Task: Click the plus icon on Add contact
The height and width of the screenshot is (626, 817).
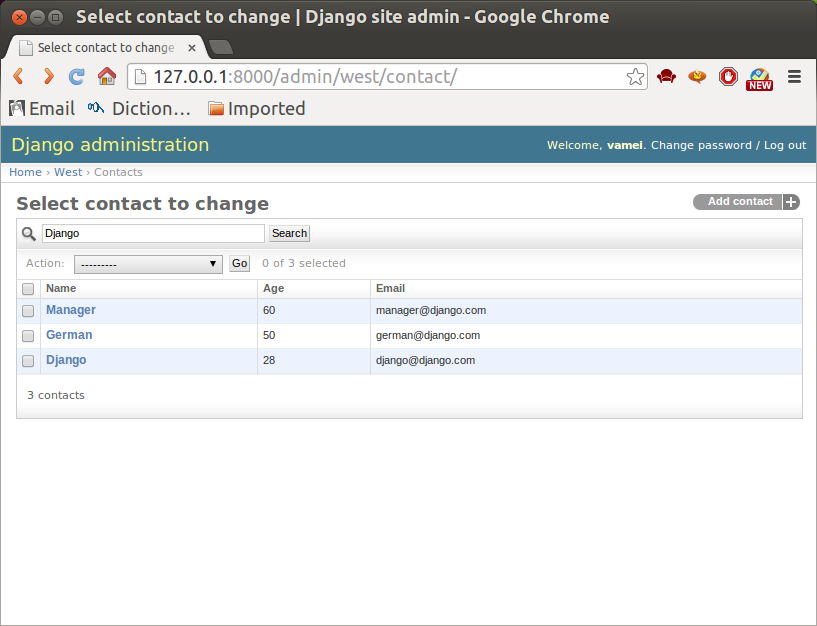Action: pos(791,202)
